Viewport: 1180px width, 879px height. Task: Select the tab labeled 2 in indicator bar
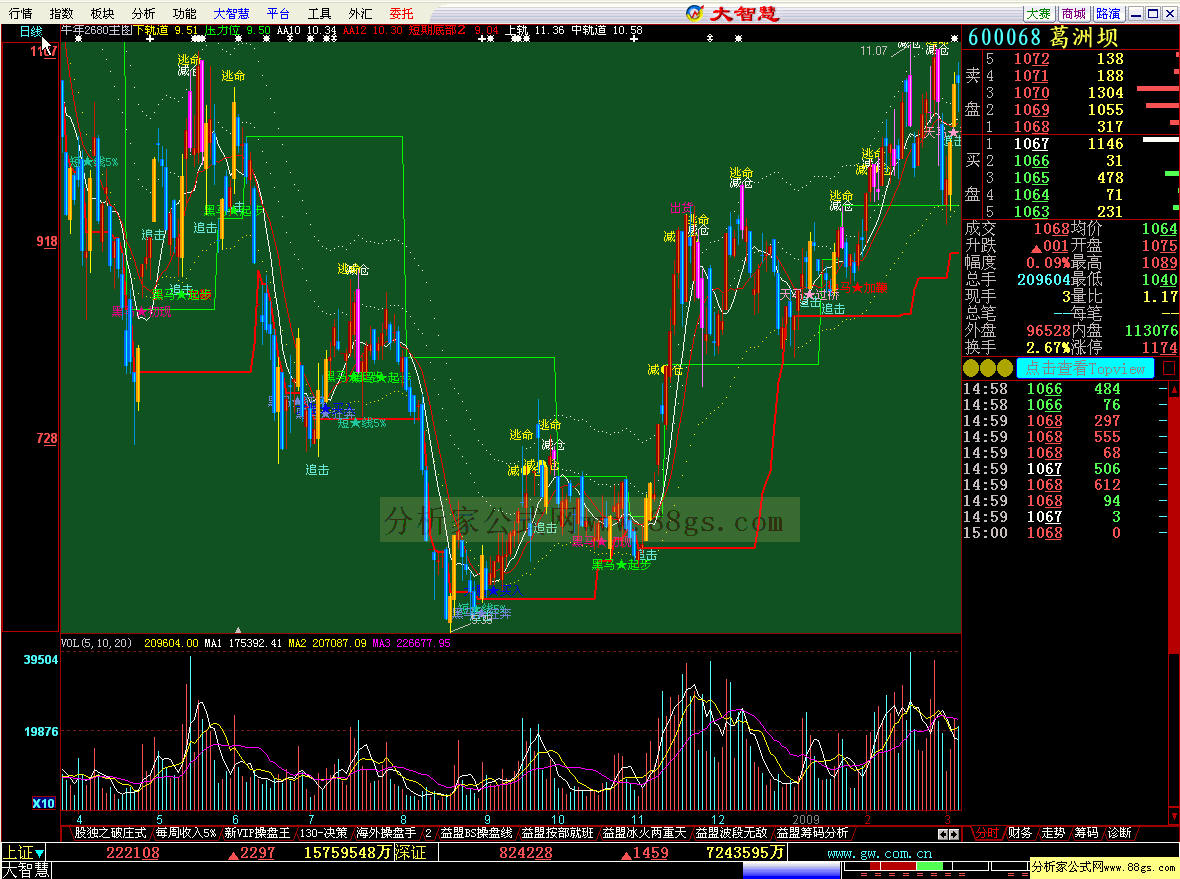point(427,832)
